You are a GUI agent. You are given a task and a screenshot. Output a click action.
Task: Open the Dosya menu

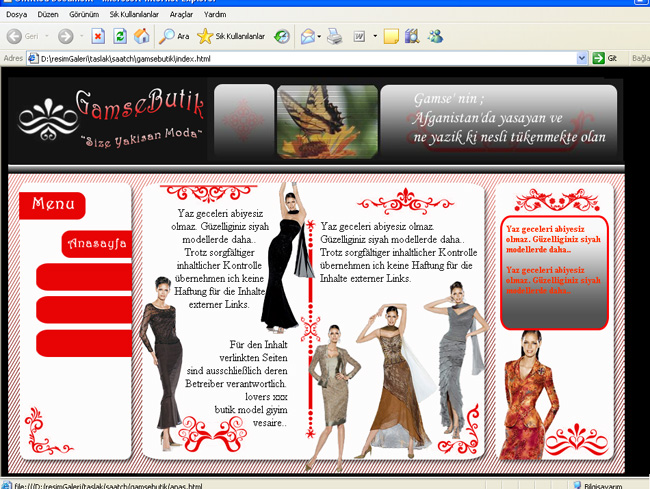tap(17, 15)
